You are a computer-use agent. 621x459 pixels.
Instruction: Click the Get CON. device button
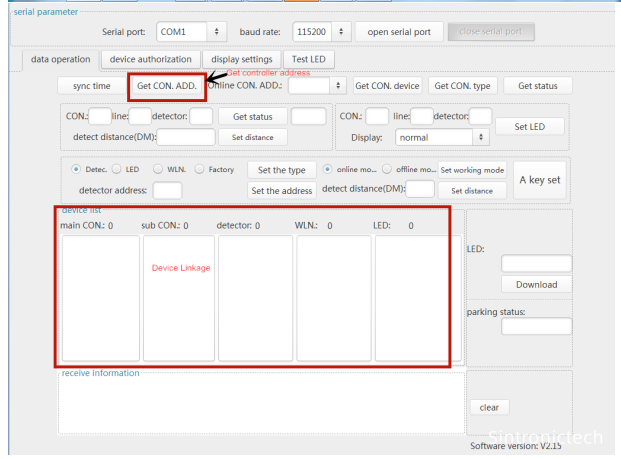[x=388, y=86]
